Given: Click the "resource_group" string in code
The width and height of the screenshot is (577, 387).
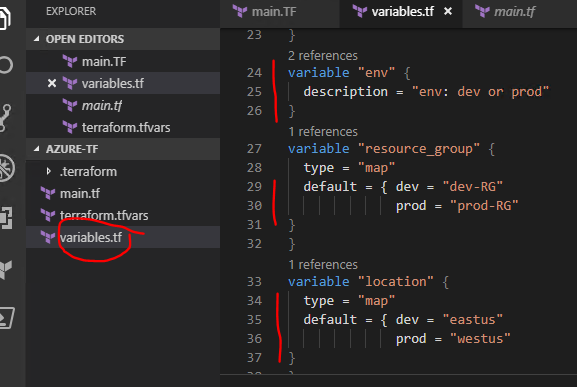Looking at the screenshot, I should [x=419, y=149].
